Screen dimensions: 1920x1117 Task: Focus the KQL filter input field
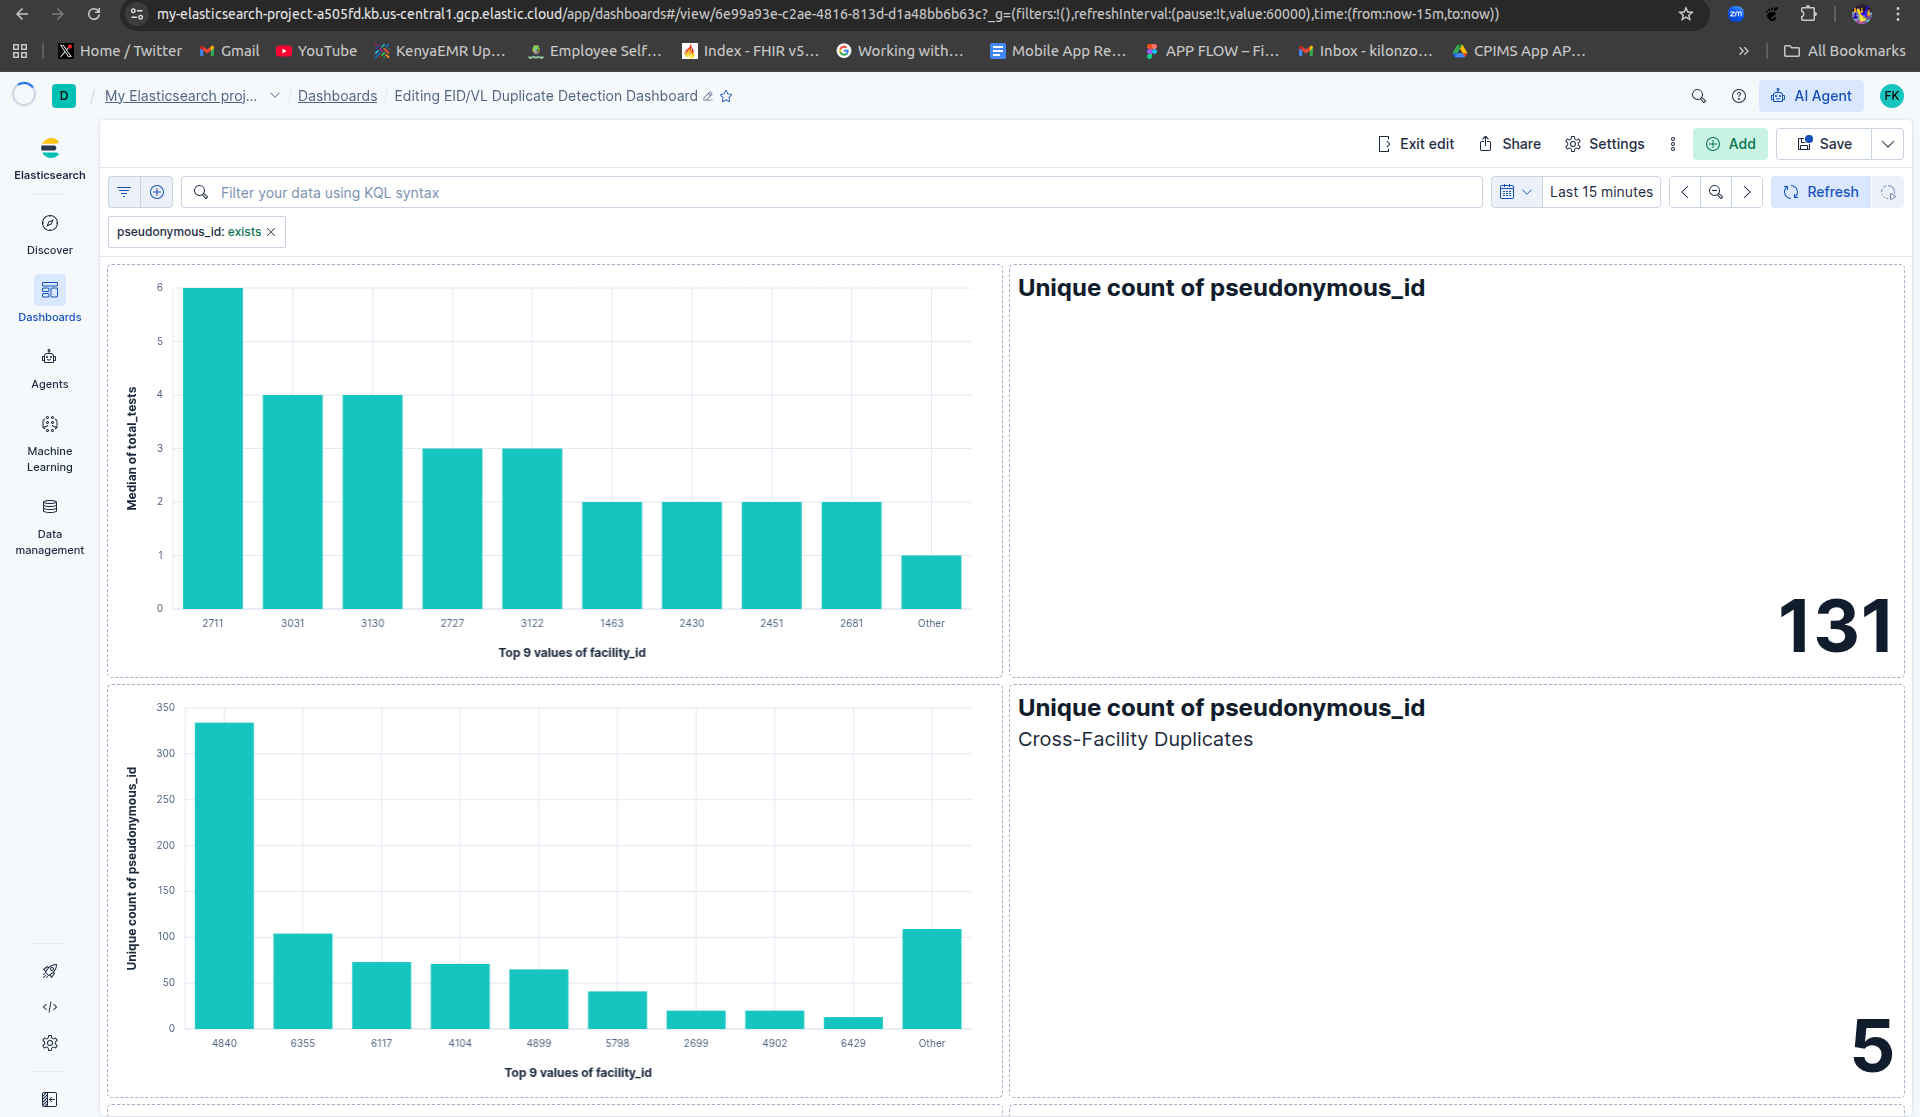tap(830, 192)
